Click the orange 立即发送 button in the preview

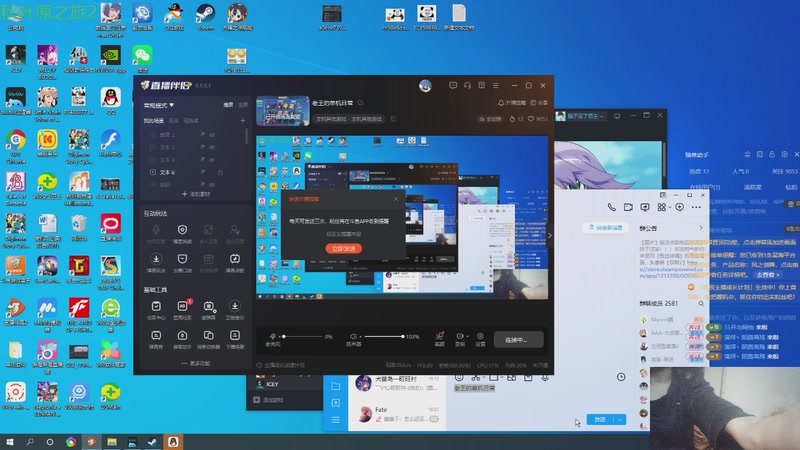pyautogui.click(x=343, y=248)
